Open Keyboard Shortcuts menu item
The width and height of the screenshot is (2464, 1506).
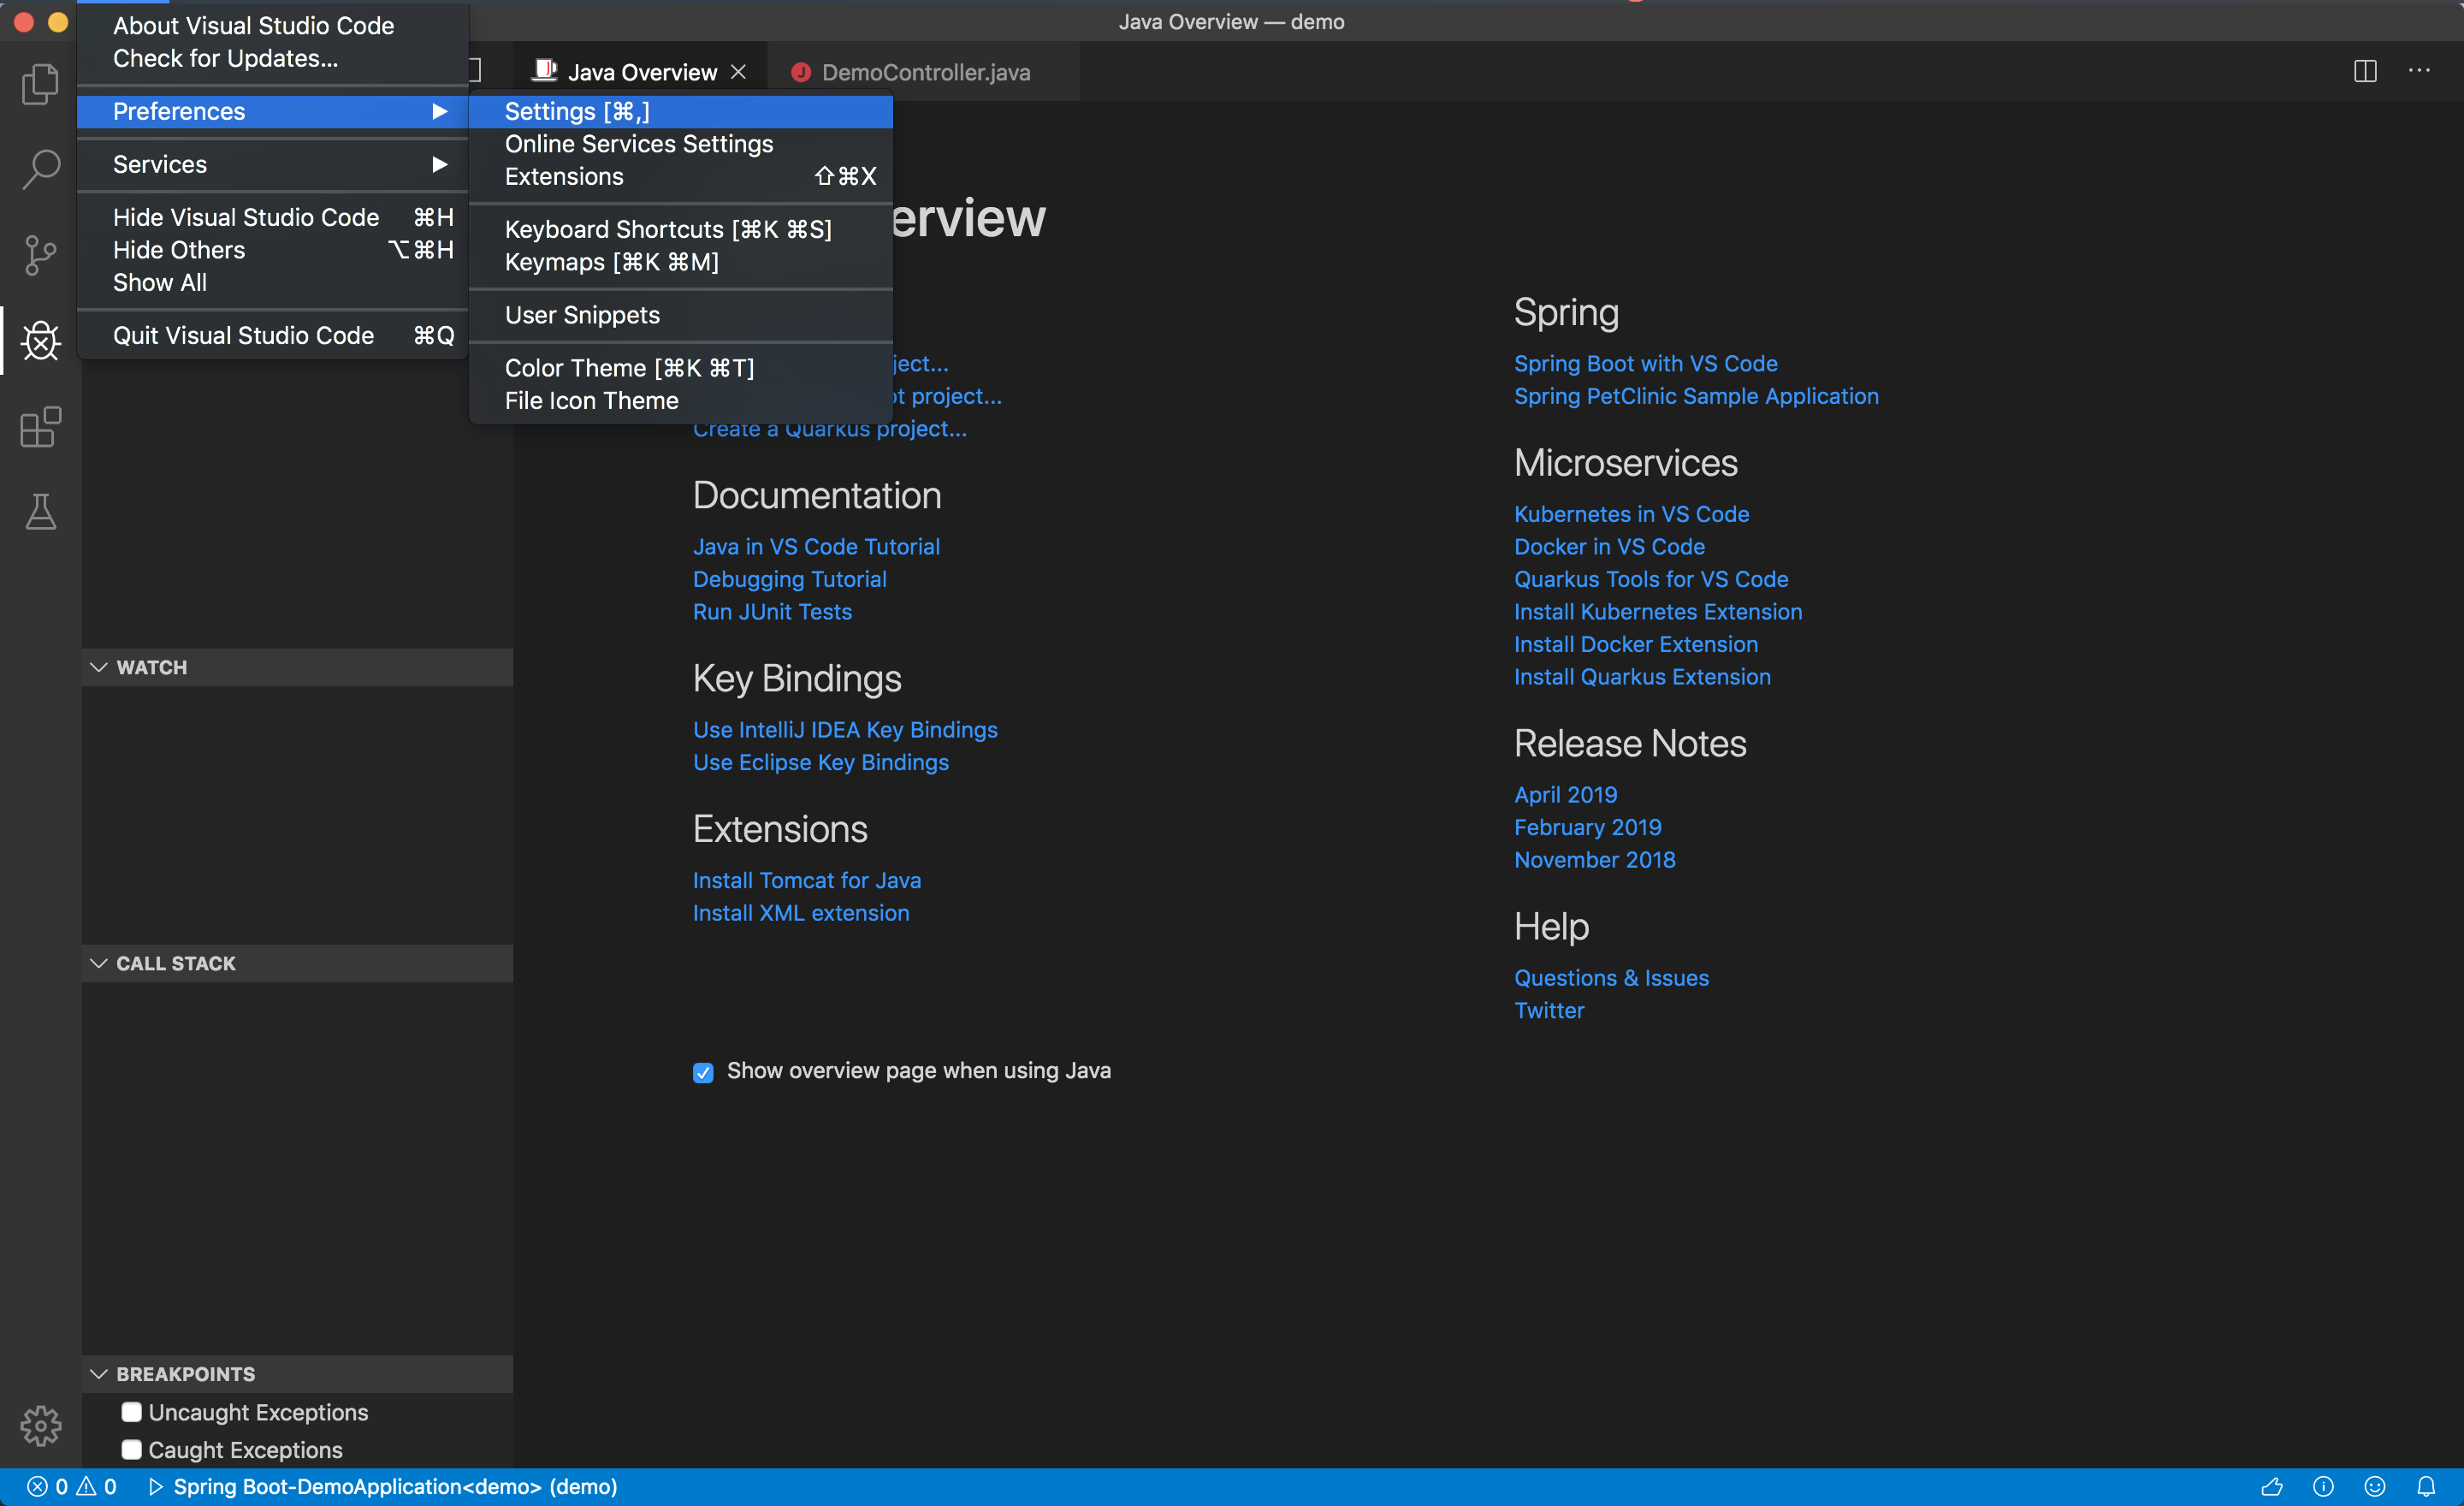click(680, 229)
